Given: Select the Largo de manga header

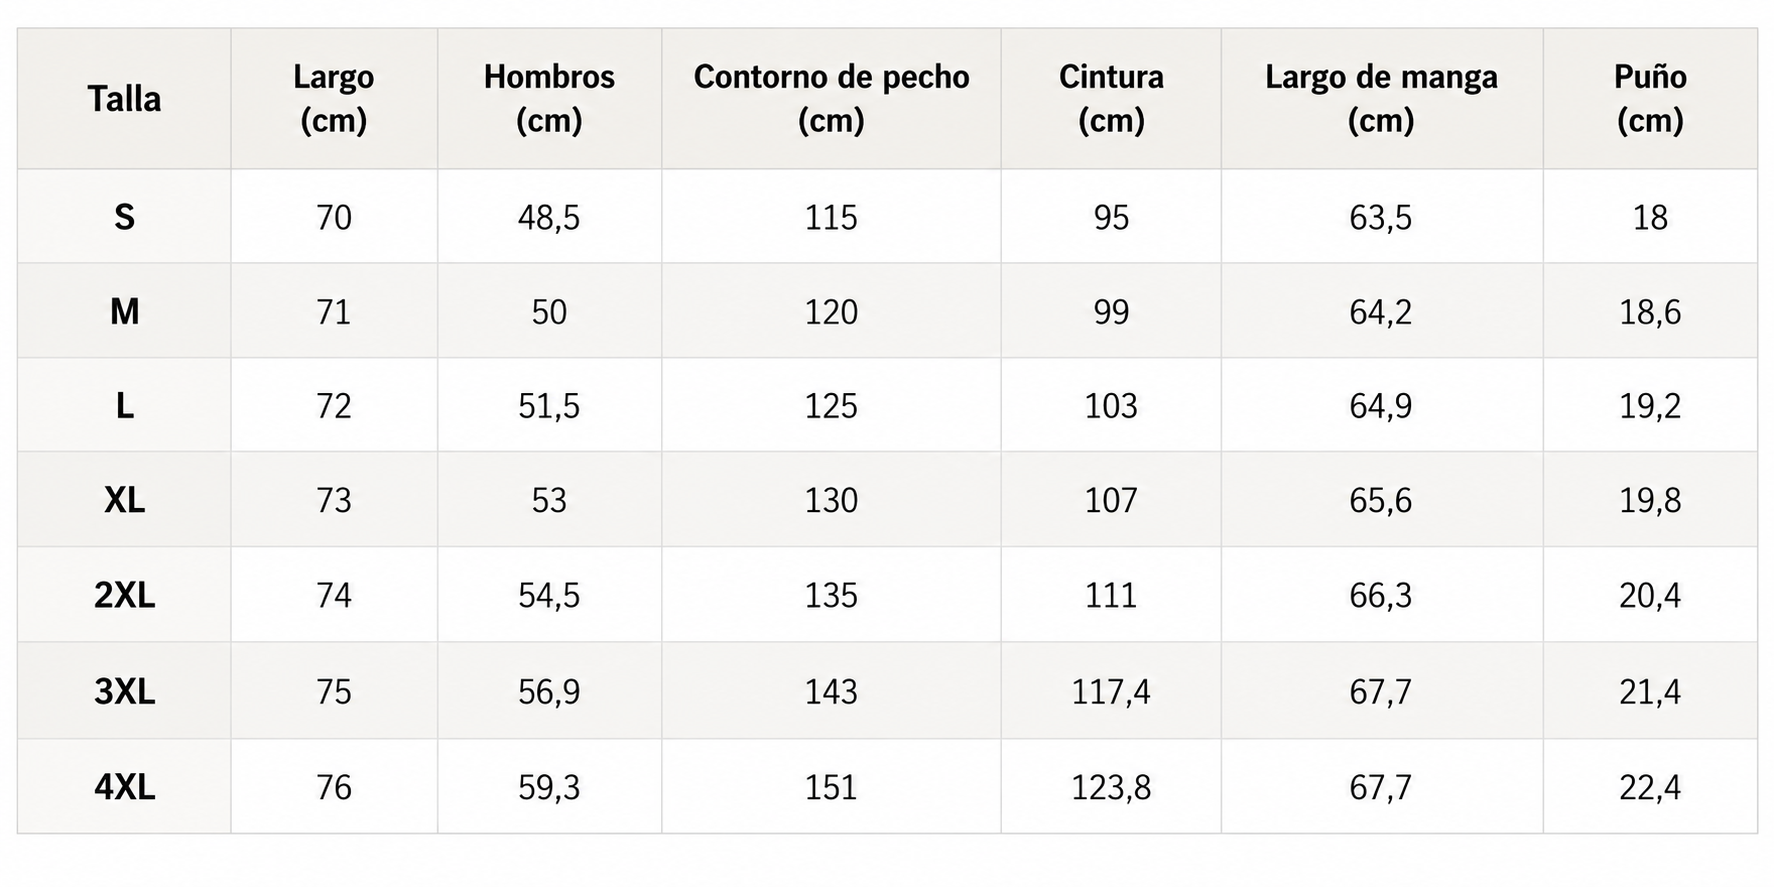Looking at the screenshot, I should (1381, 99).
